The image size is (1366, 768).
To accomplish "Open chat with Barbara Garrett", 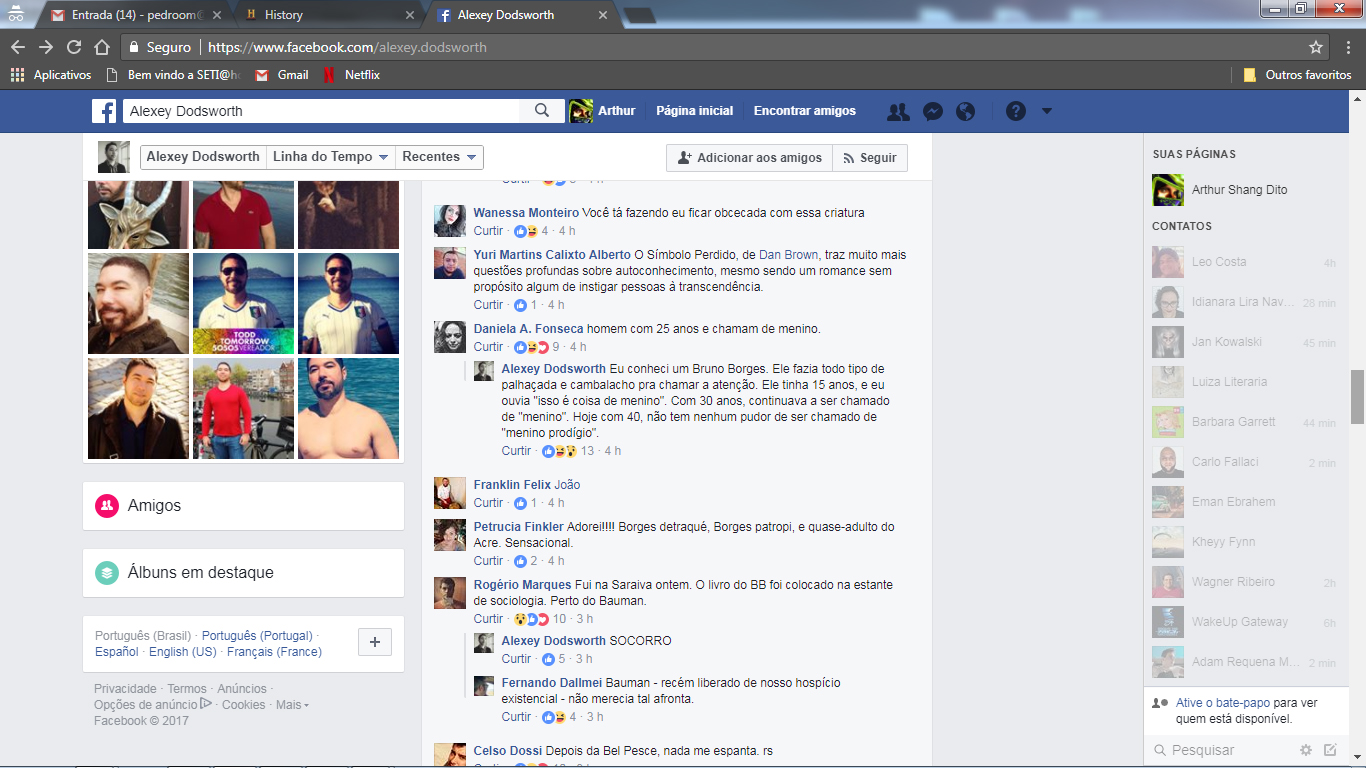I will pos(1244,422).
